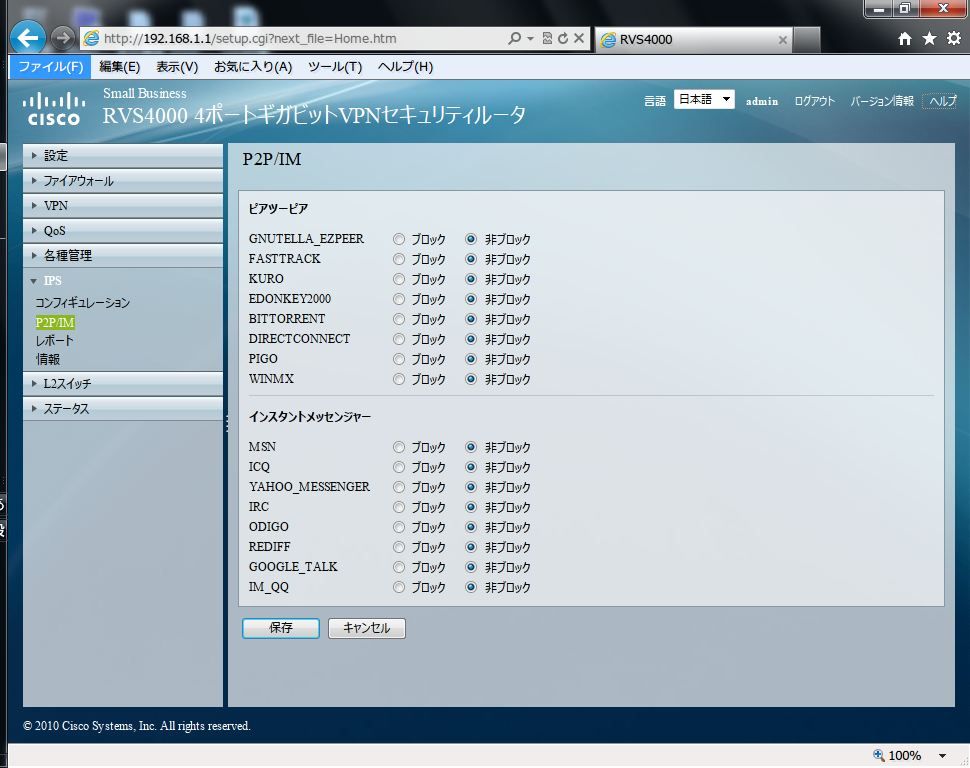Expand the L2スイッチ sidebar section
The image size is (970, 768).
tap(122, 384)
